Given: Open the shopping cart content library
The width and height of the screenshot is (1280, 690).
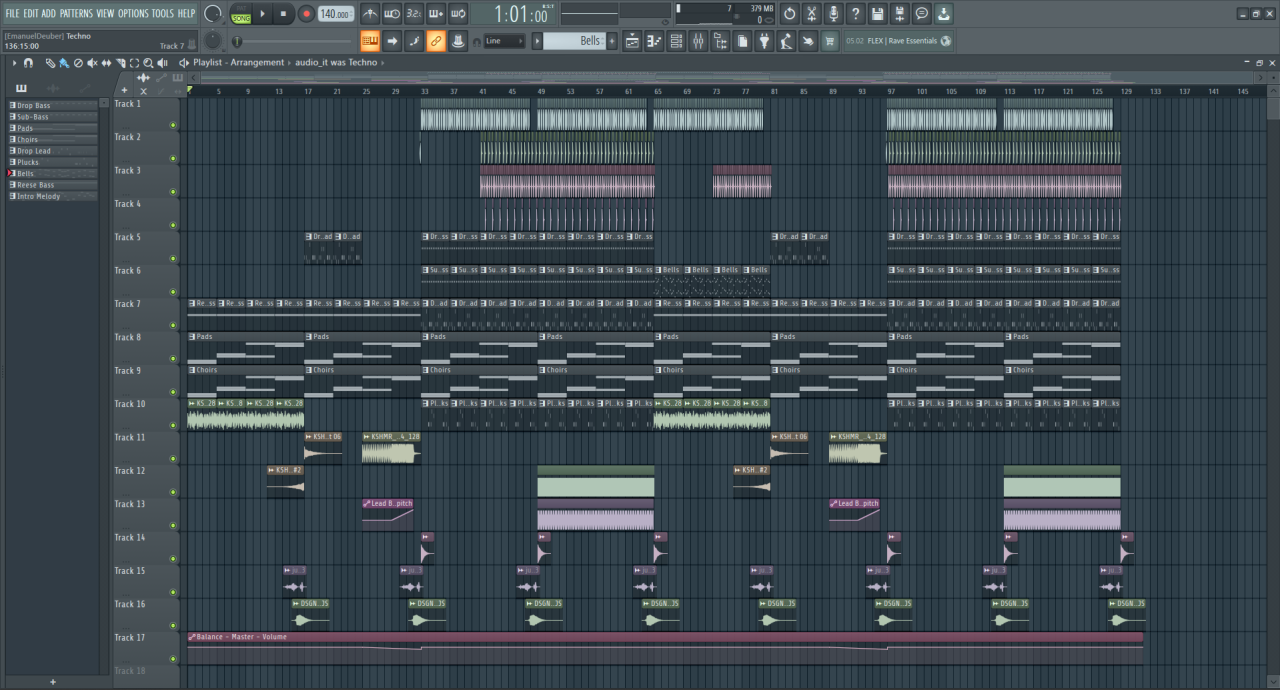Looking at the screenshot, I should (830, 41).
